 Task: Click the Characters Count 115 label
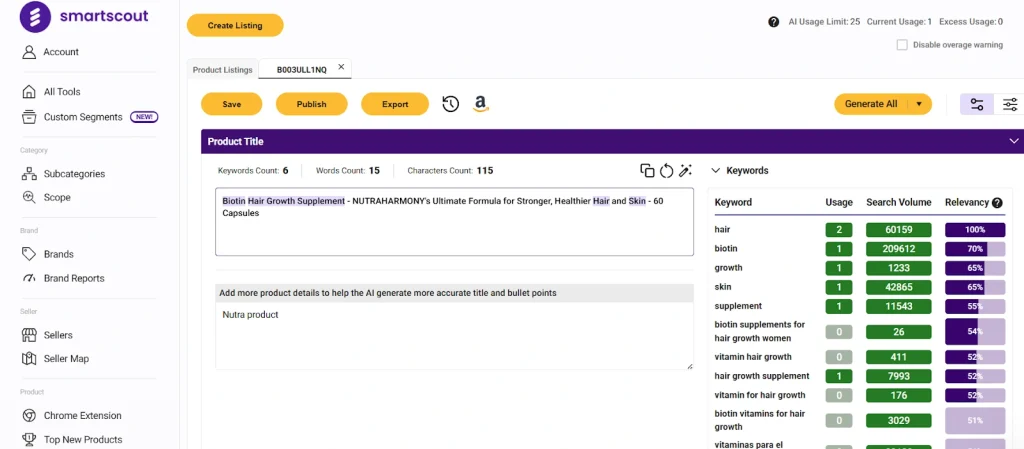click(450, 171)
